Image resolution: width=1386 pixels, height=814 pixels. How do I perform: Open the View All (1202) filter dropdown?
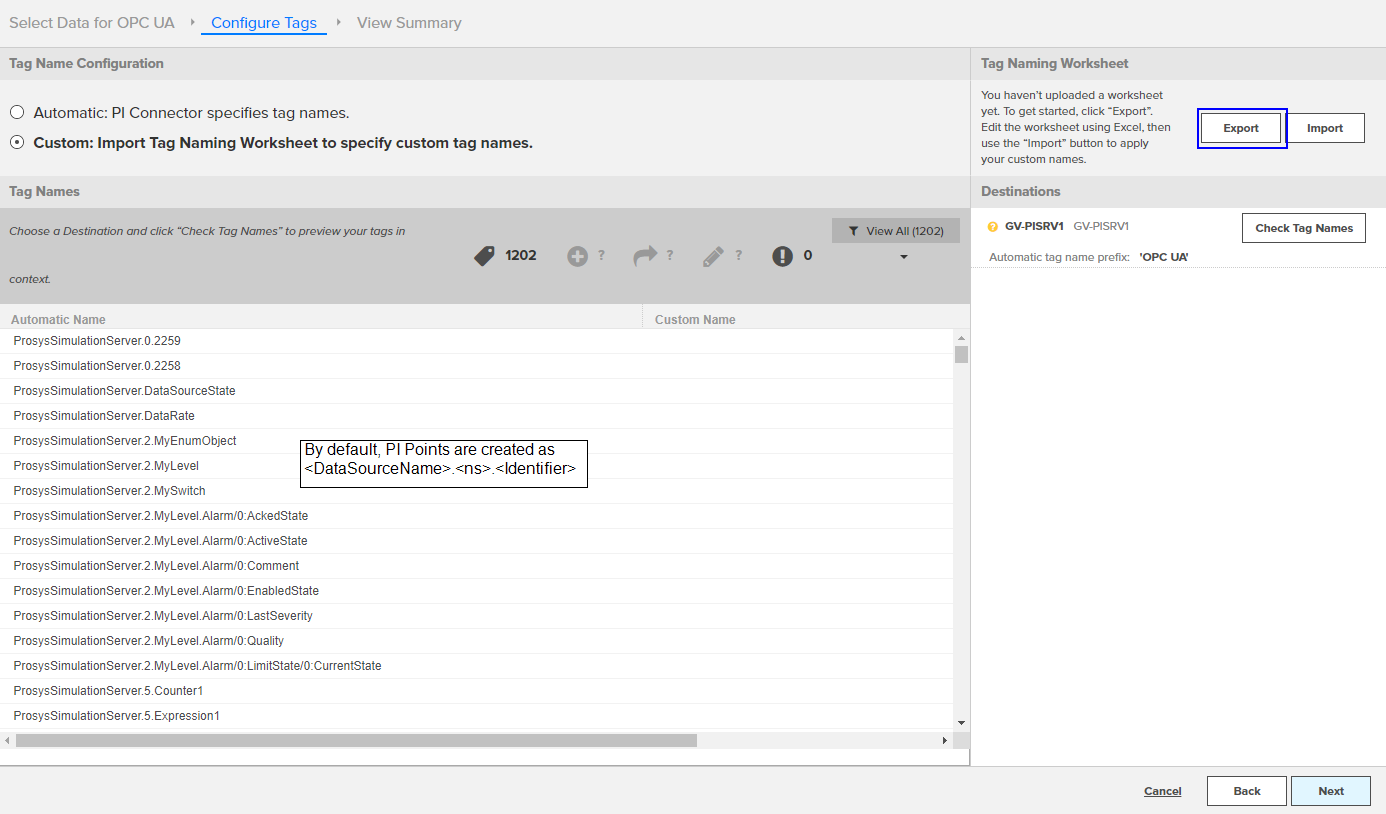tap(895, 231)
